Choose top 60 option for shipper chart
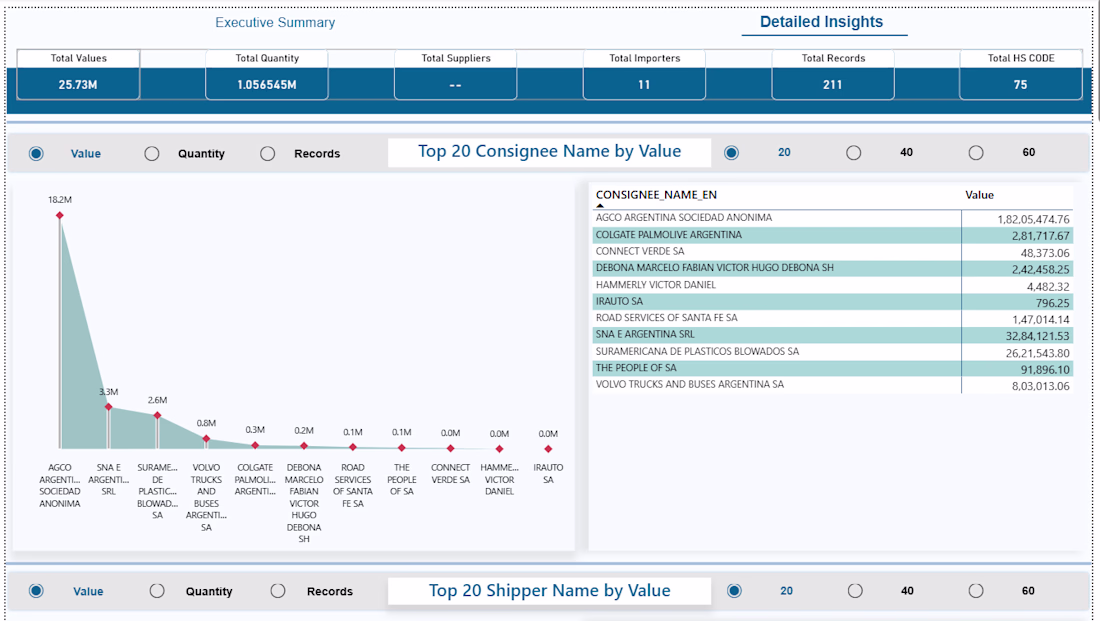This screenshot has height=621, width=1100. pyautogui.click(x=976, y=591)
